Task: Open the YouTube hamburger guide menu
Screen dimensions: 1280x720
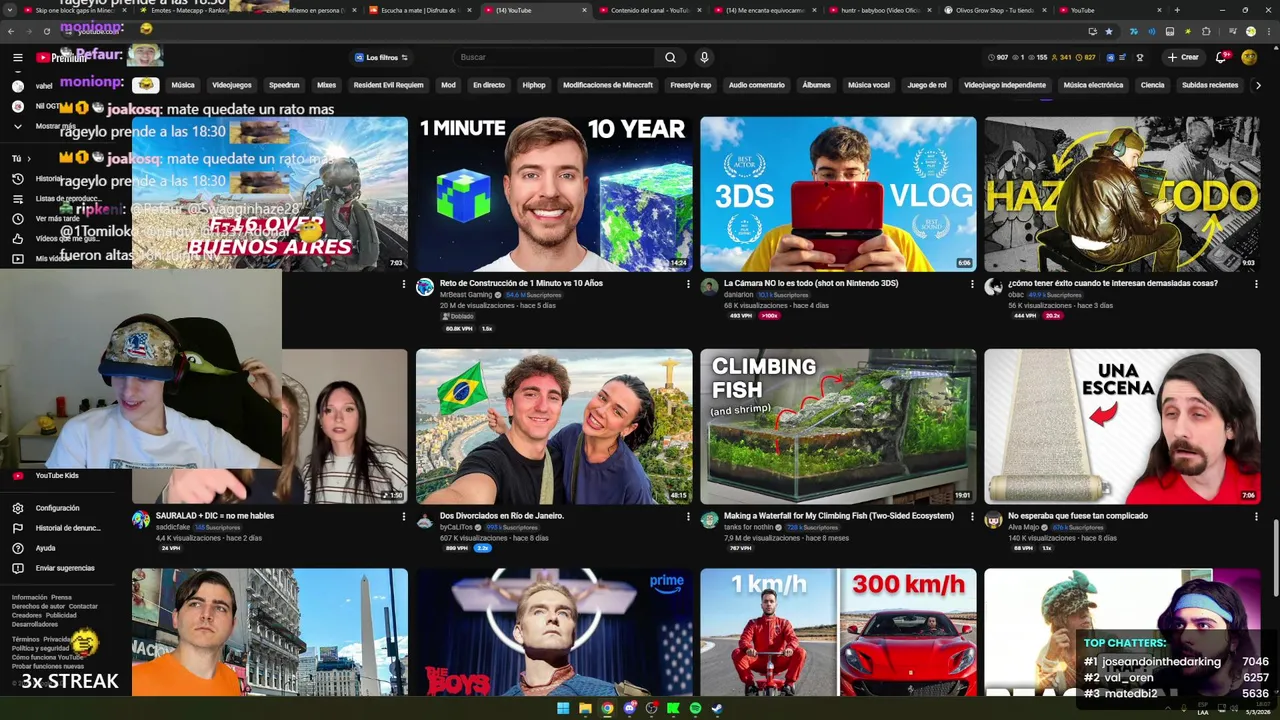Action: (17, 57)
